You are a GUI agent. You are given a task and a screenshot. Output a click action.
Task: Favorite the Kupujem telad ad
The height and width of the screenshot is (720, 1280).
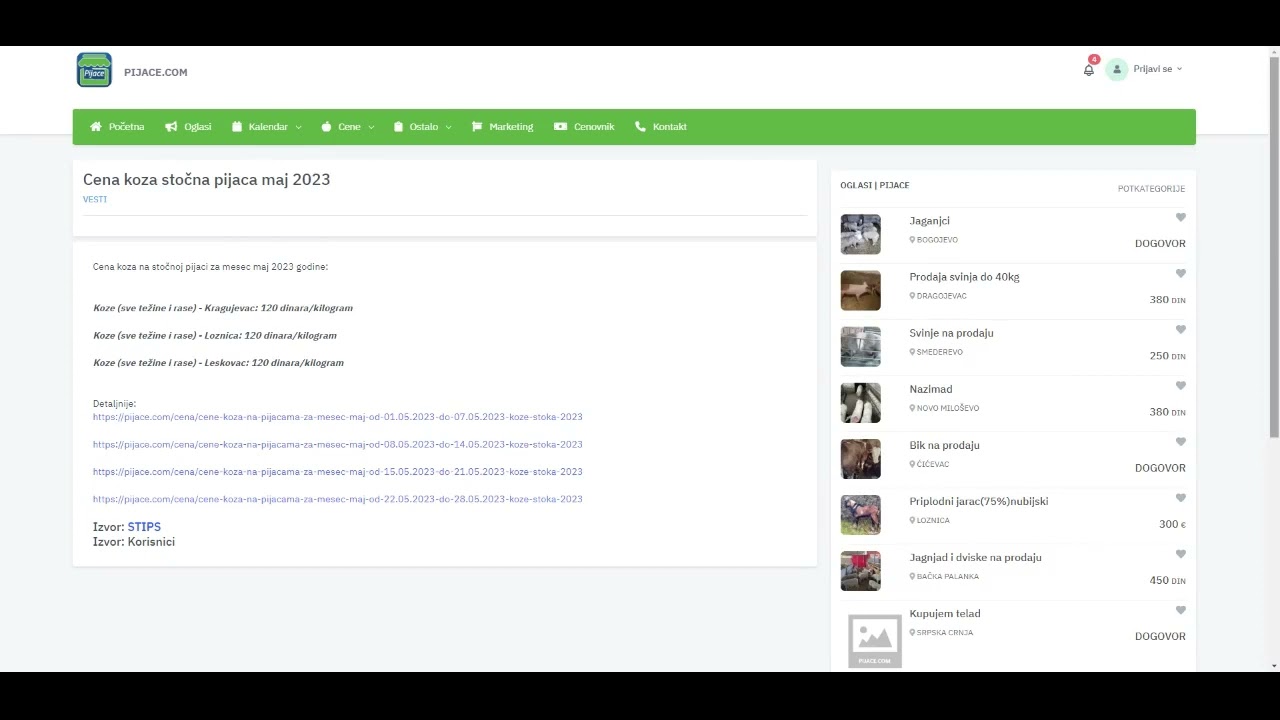coord(1180,609)
